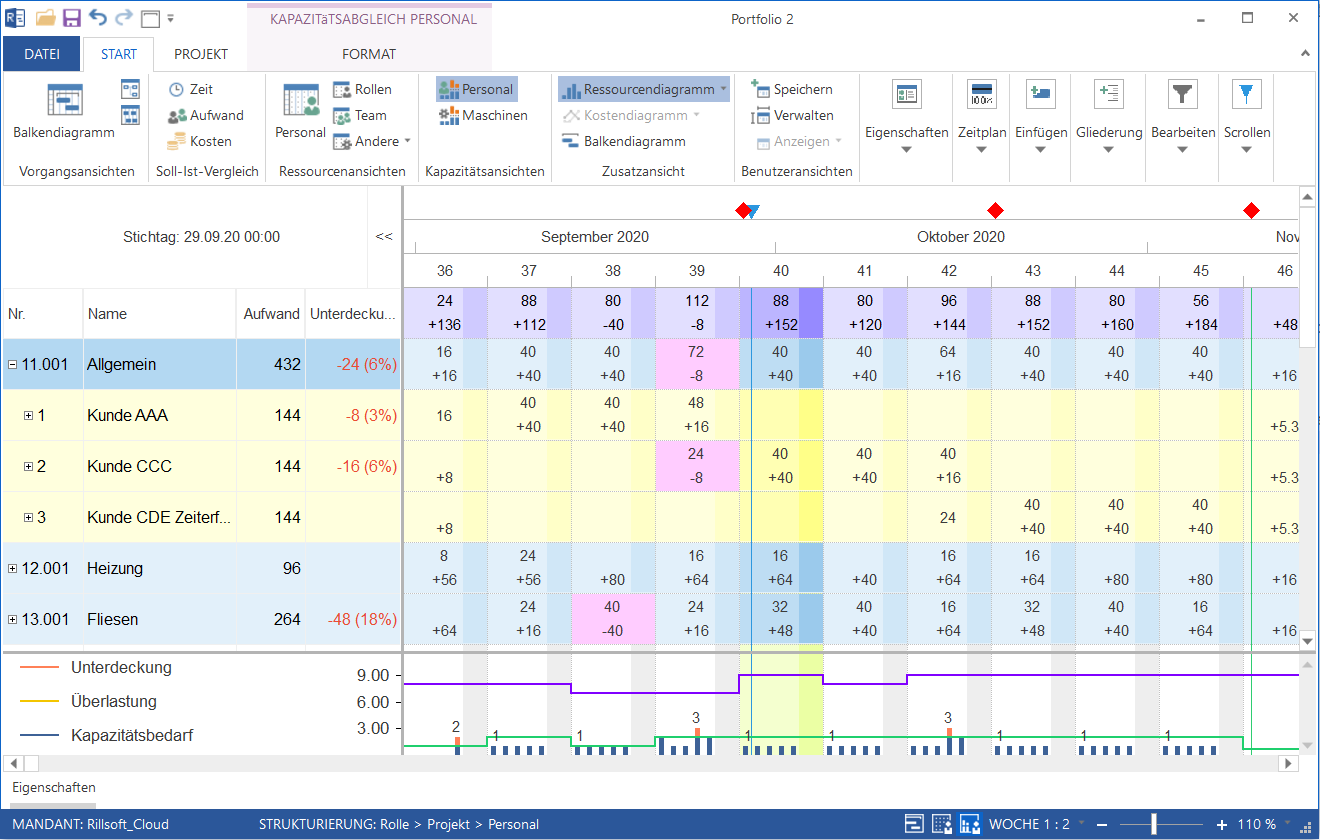Open the Rollen resource view
The height and width of the screenshot is (840, 1320).
pyautogui.click(x=341, y=89)
